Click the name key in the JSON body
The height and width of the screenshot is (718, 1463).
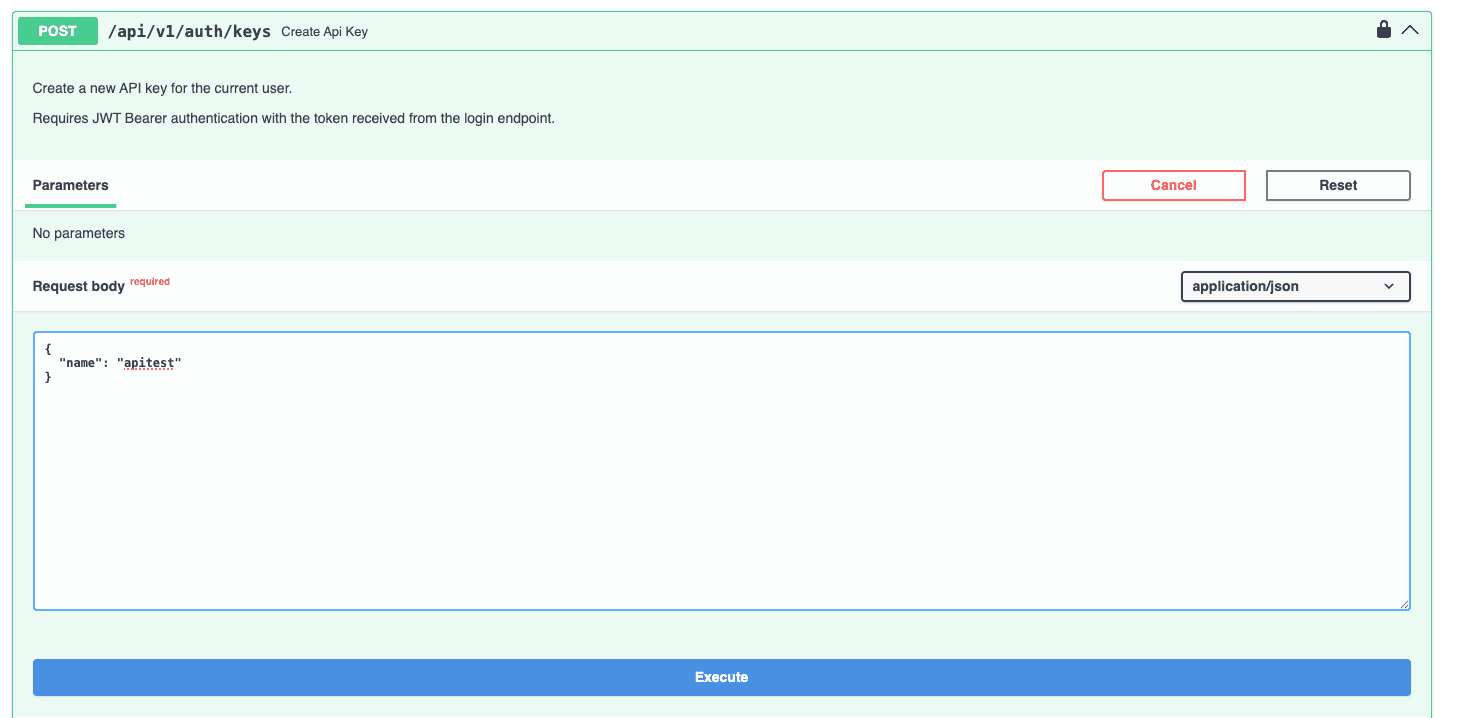point(79,362)
